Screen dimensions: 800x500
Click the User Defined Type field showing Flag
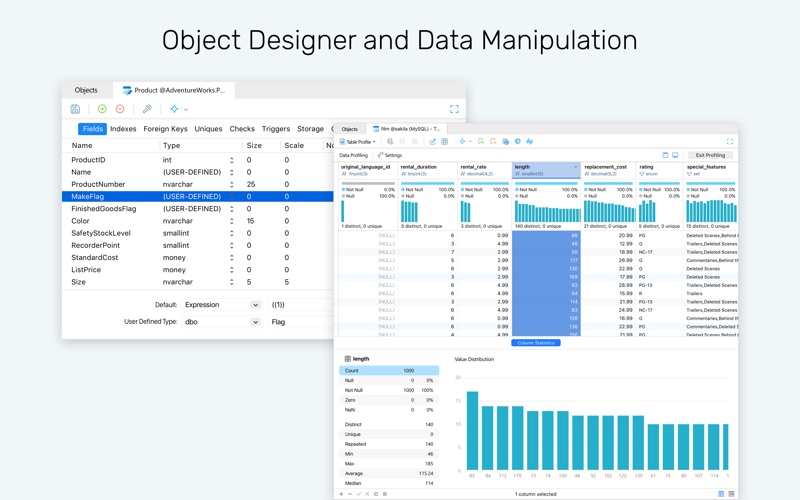[301, 322]
